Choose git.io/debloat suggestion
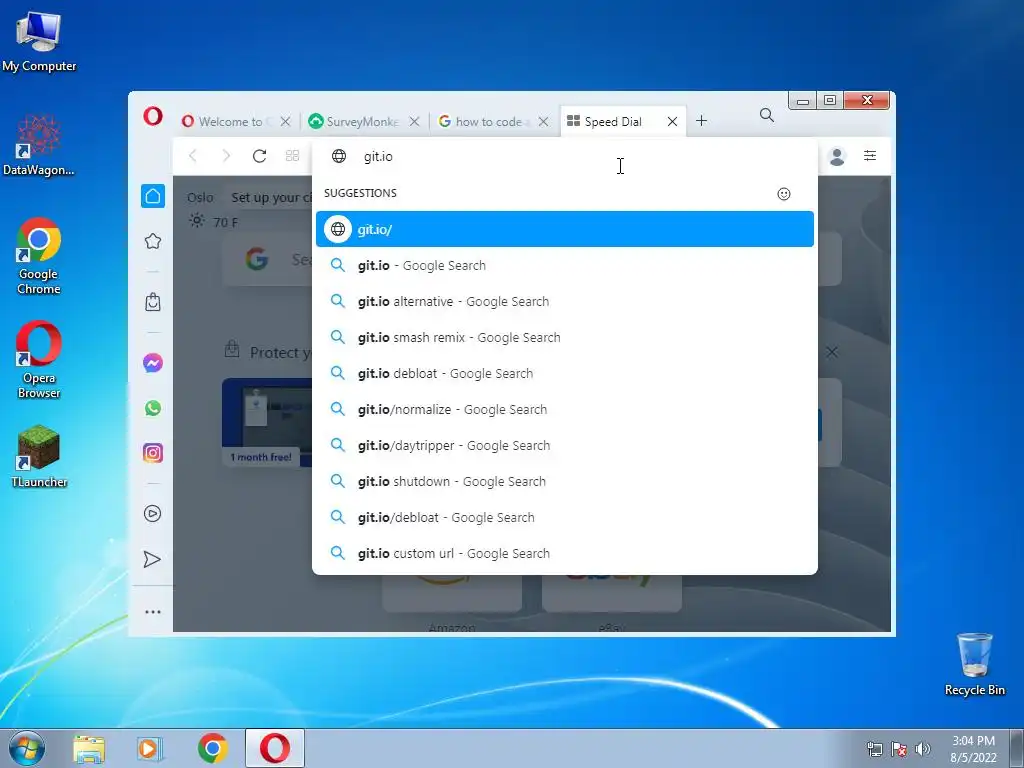The width and height of the screenshot is (1024, 768). pyautogui.click(x=564, y=517)
